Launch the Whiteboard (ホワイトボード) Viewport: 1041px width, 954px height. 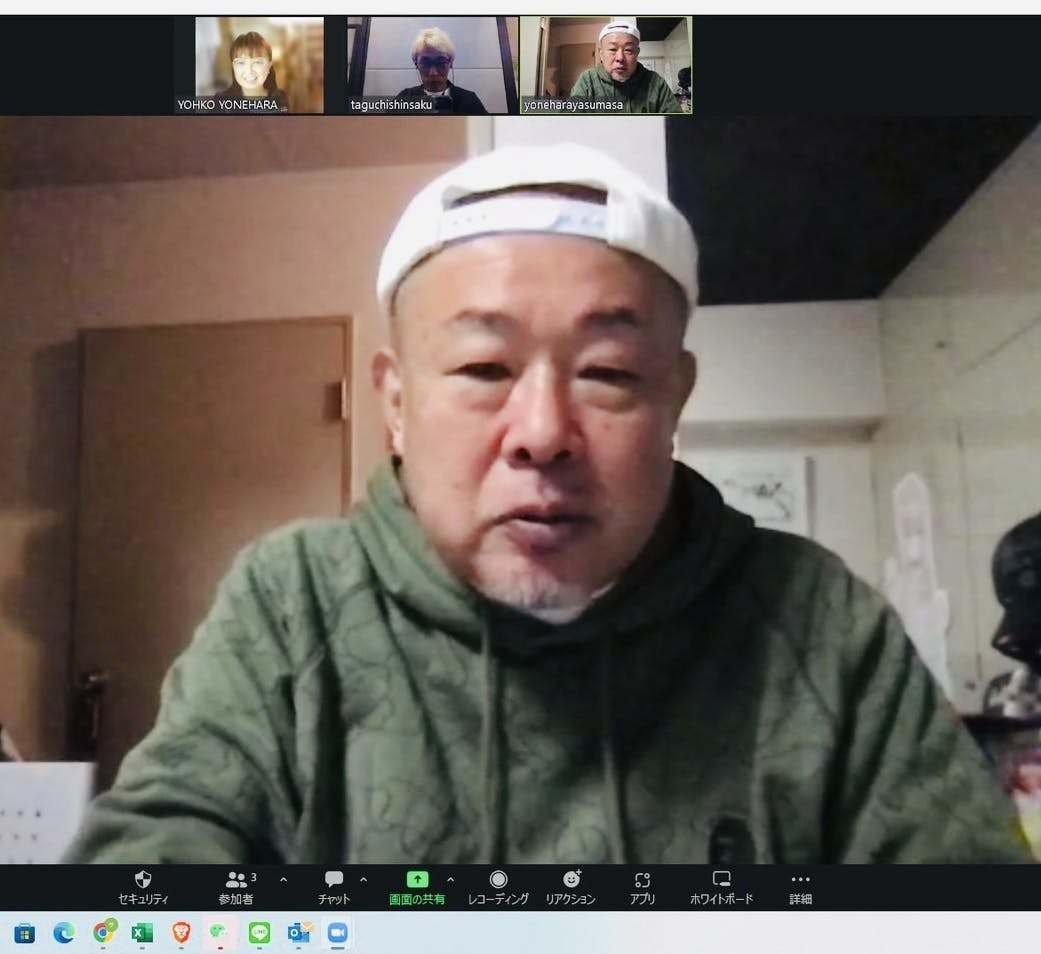pos(721,886)
